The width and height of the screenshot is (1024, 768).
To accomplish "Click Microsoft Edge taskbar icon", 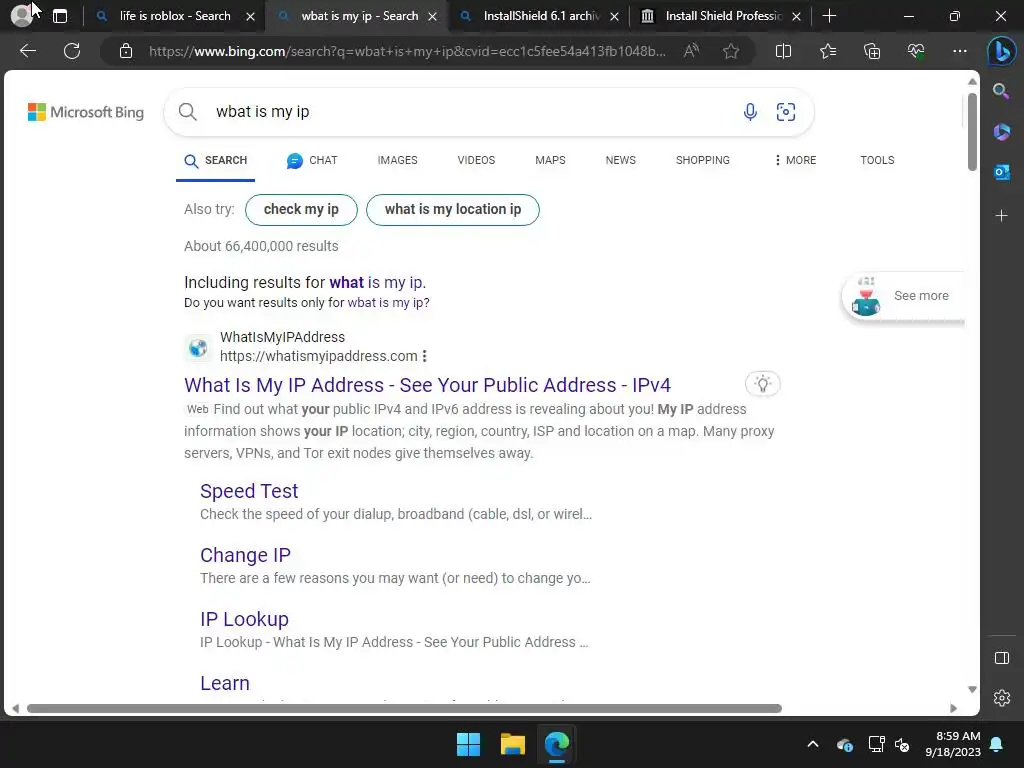I will [557, 744].
